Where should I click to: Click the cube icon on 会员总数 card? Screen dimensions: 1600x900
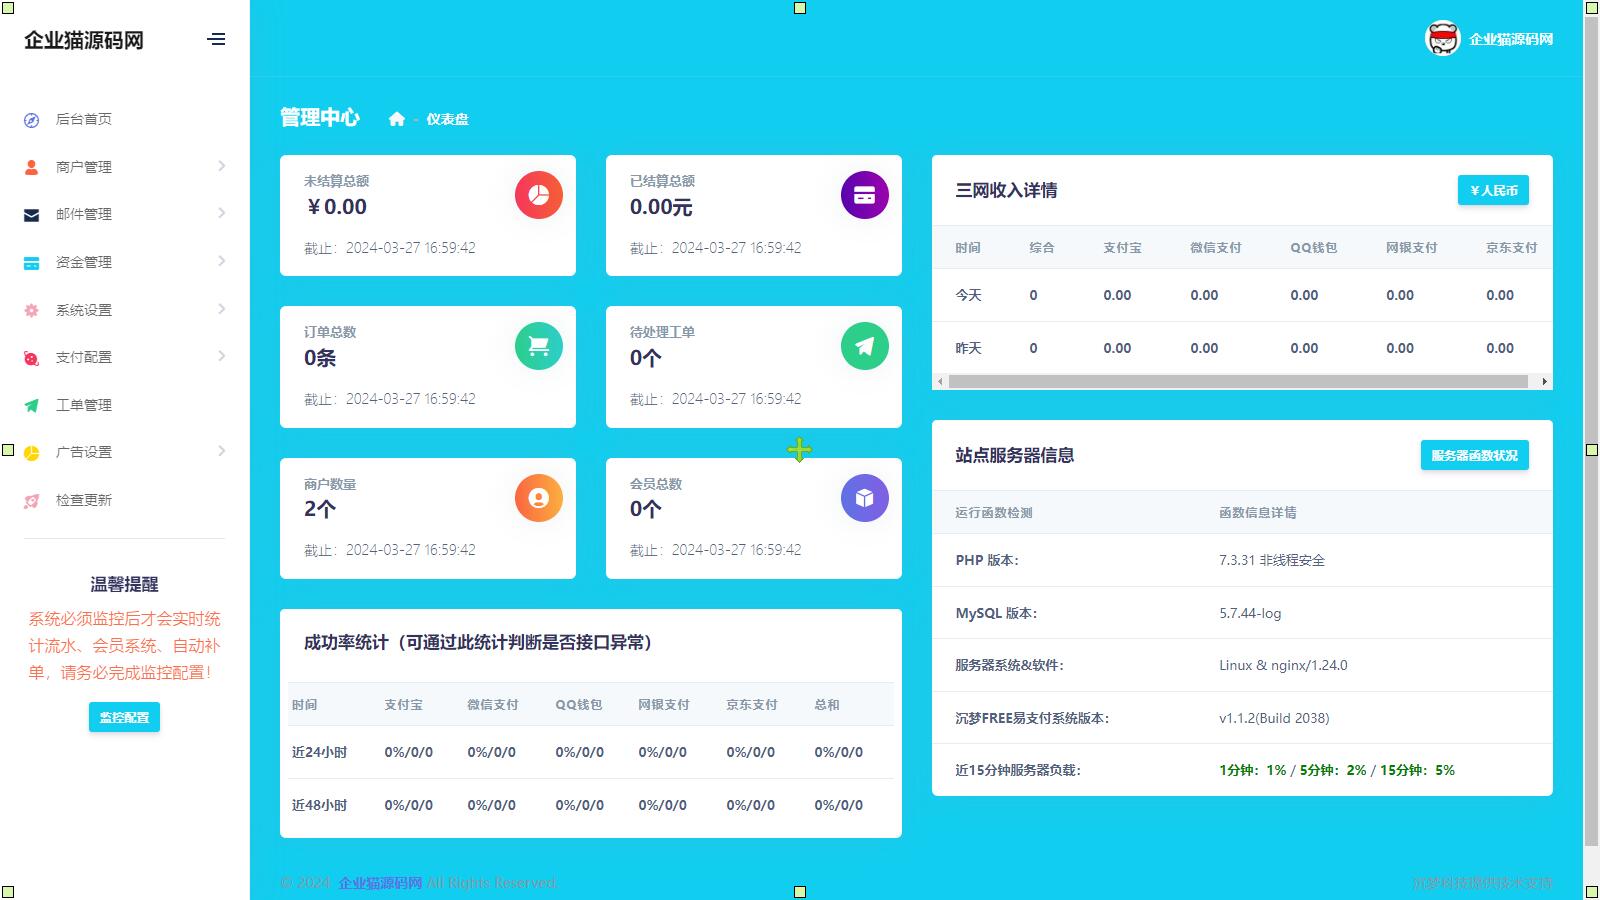[x=865, y=498]
